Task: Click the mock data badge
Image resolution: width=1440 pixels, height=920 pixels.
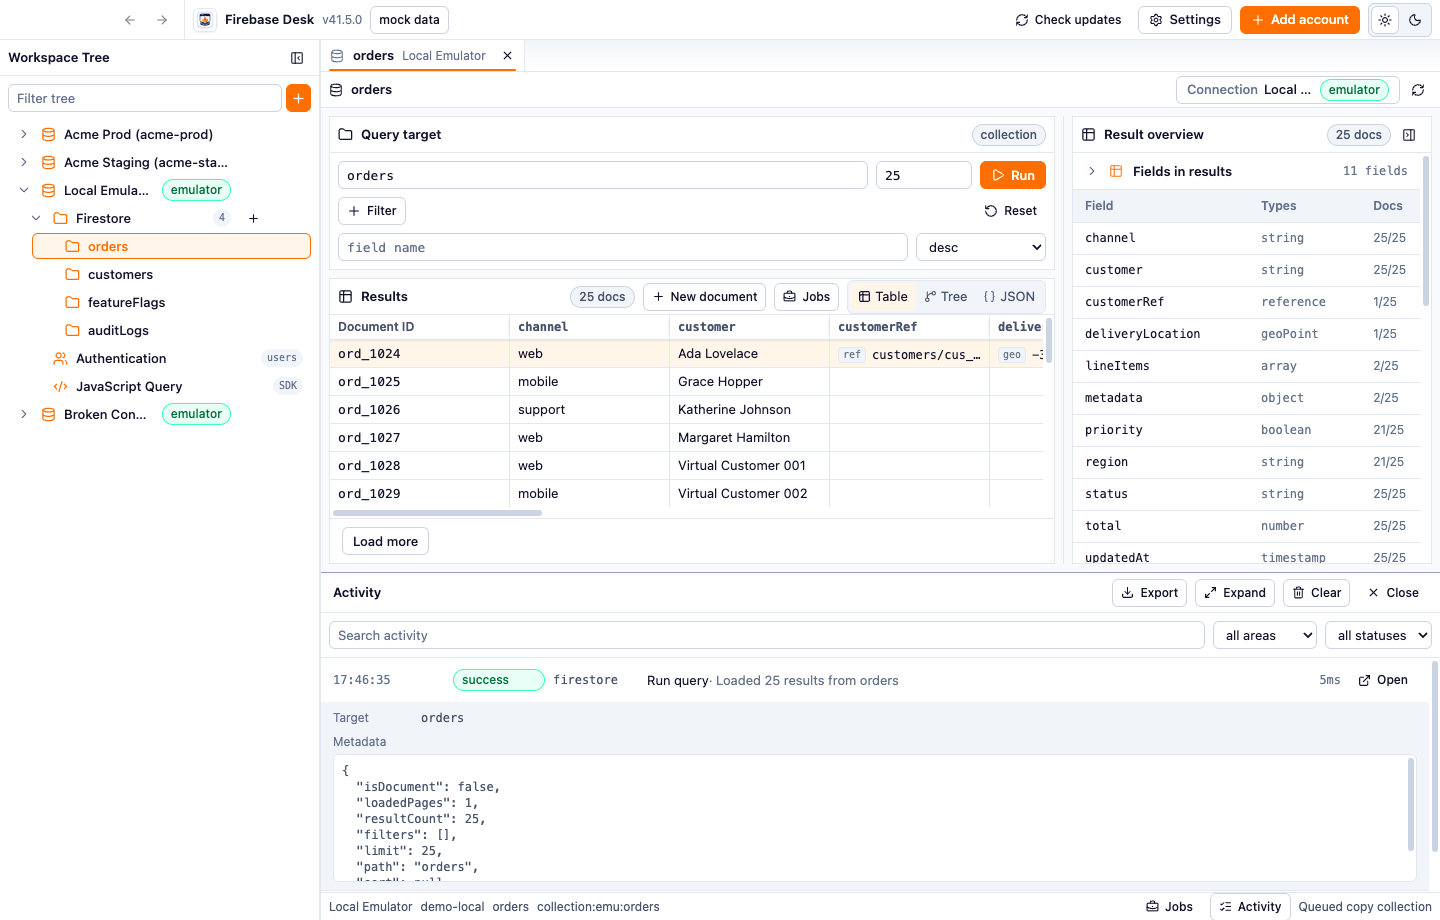Action: click(x=409, y=20)
